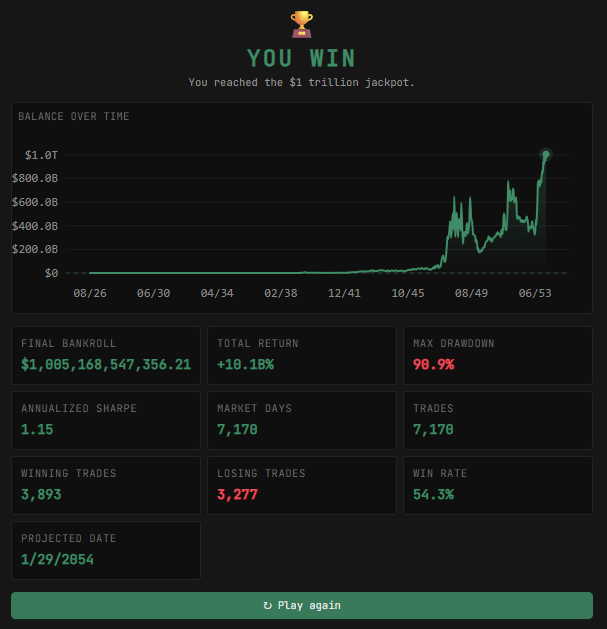Click the PROJECTED DATE label

(69, 538)
